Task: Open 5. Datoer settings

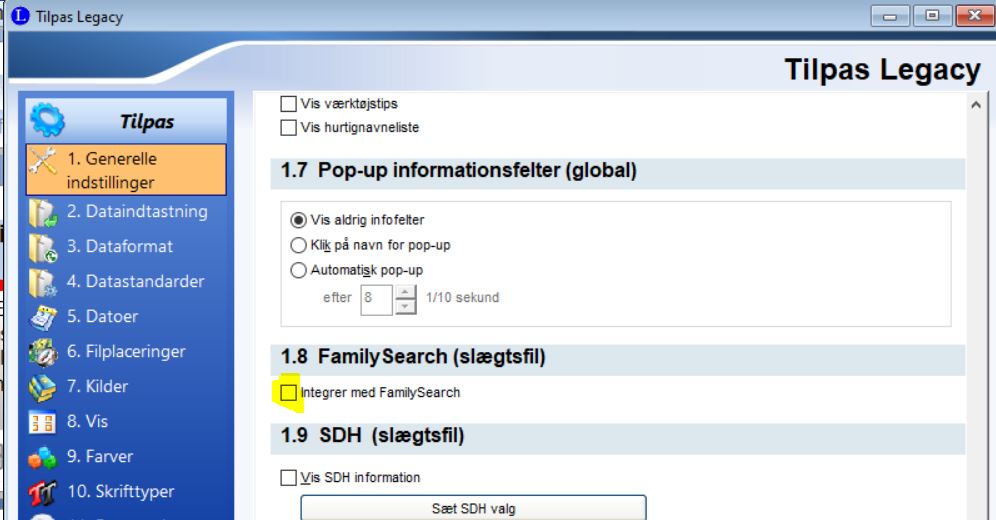Action: (126, 317)
